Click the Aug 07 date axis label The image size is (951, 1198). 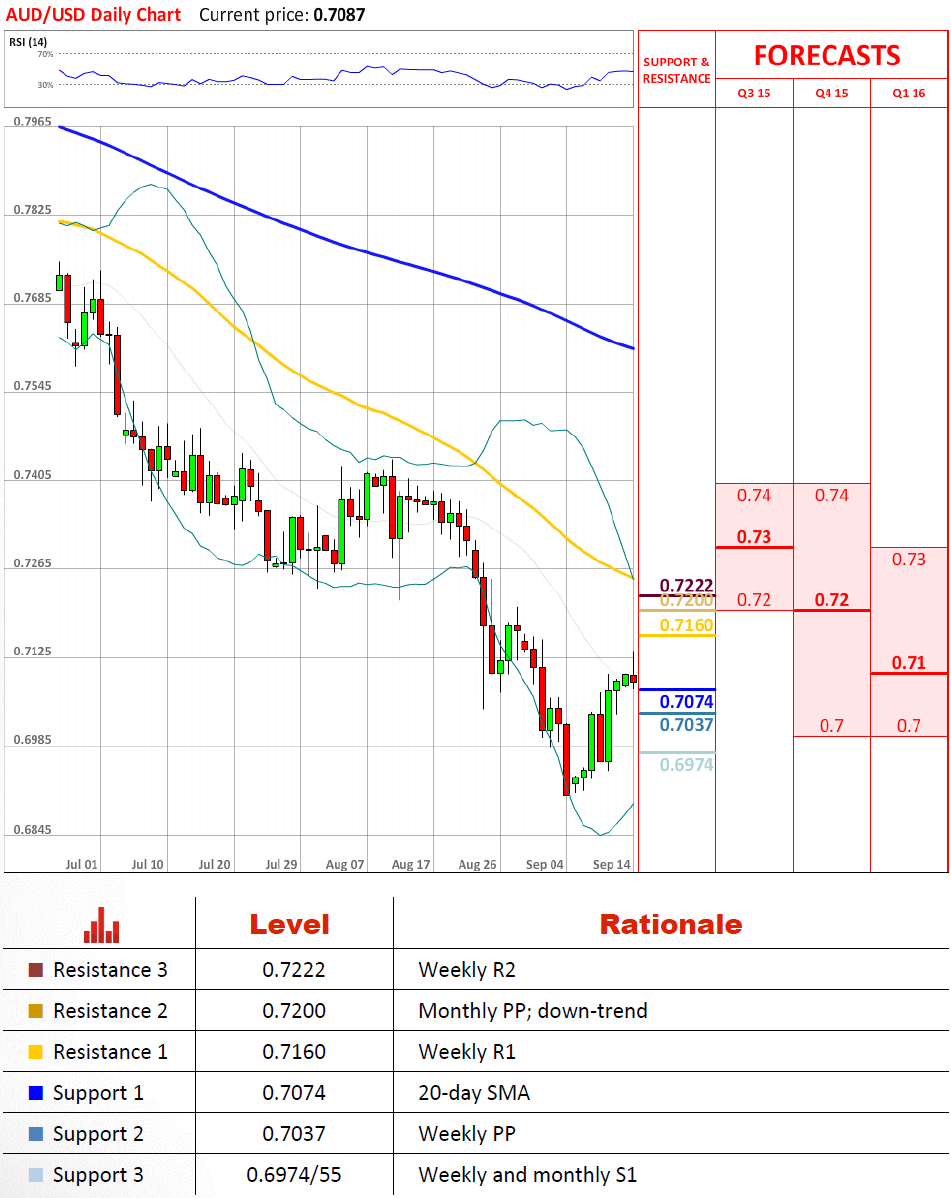click(344, 864)
